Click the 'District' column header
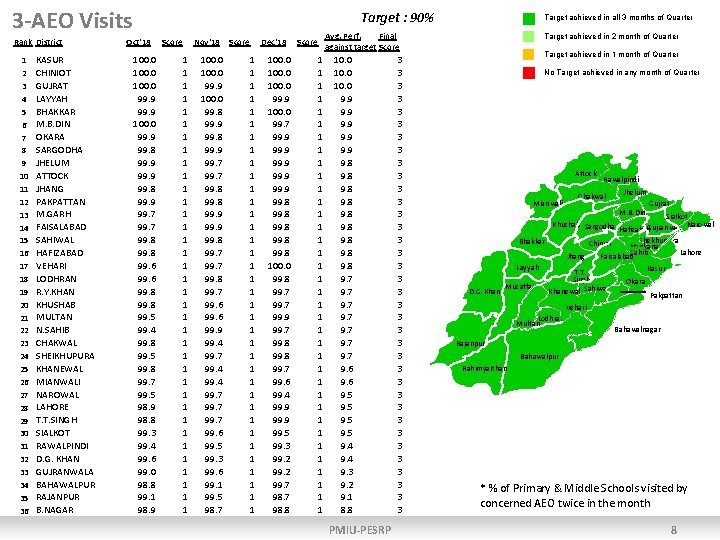This screenshot has width=720, height=540. pos(49,42)
